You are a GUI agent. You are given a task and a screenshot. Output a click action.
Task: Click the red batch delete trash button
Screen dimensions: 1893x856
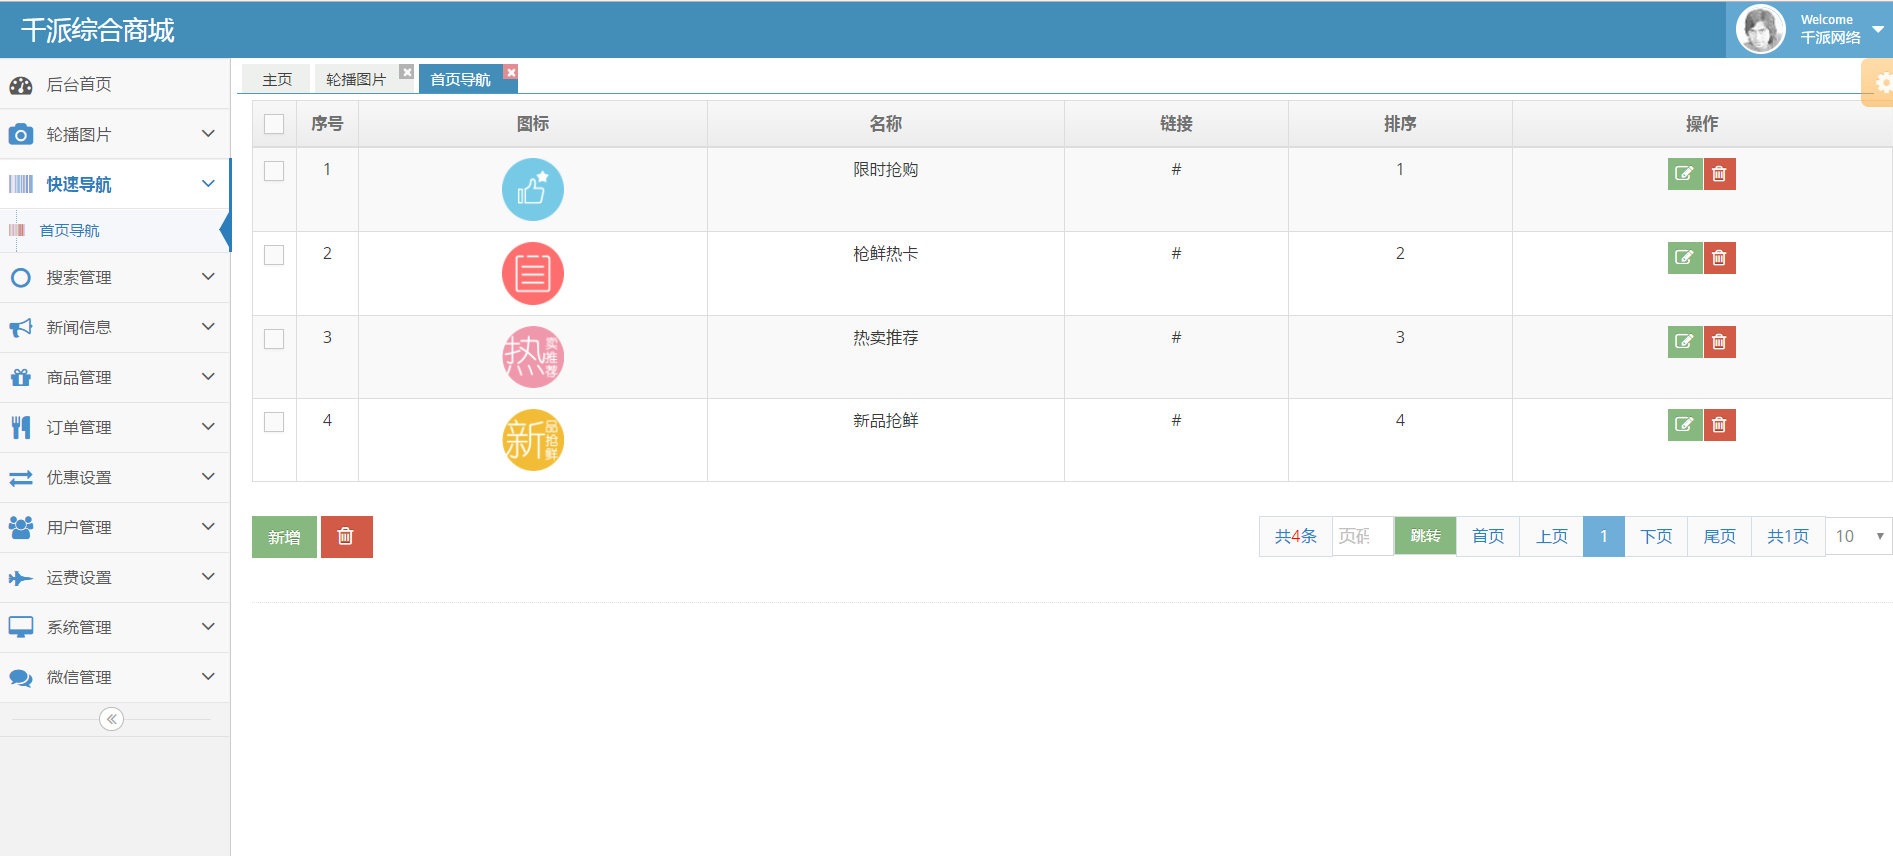(x=346, y=537)
